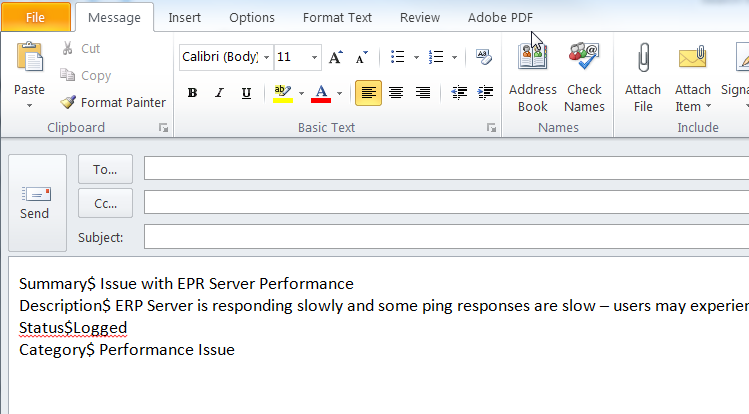This screenshot has width=749, height=414.
Task: Copy the selected text
Action: [x=86, y=75]
